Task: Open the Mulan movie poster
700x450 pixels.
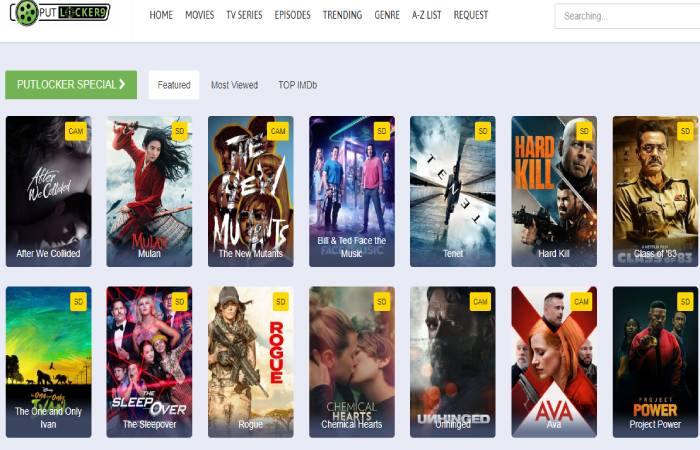Action: point(149,192)
